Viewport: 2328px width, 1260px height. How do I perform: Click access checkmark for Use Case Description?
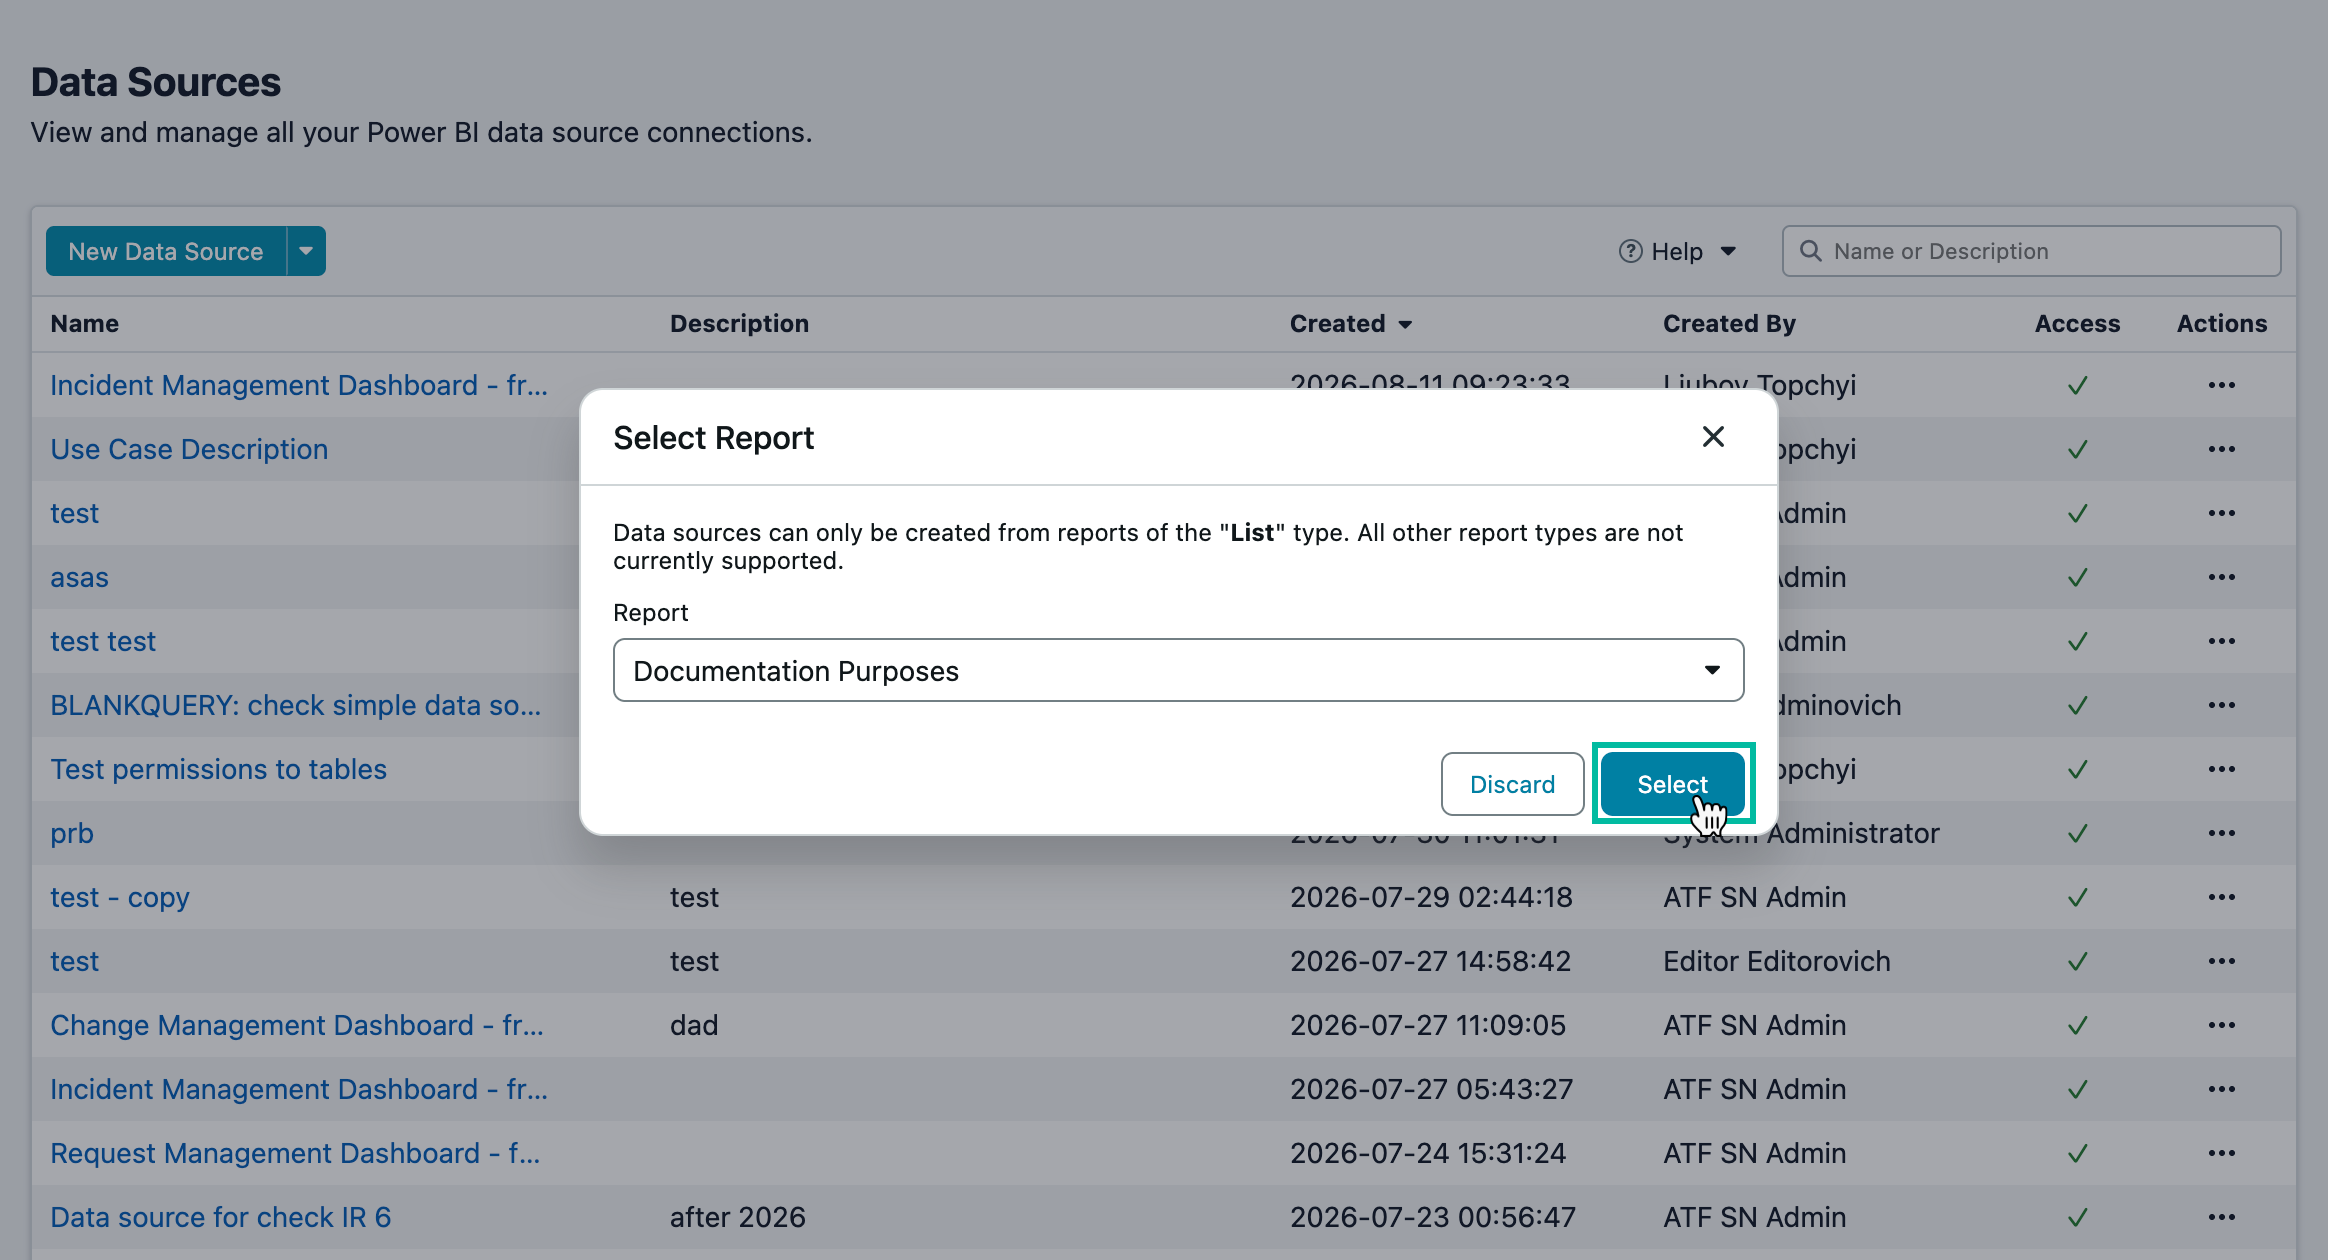point(2077,449)
